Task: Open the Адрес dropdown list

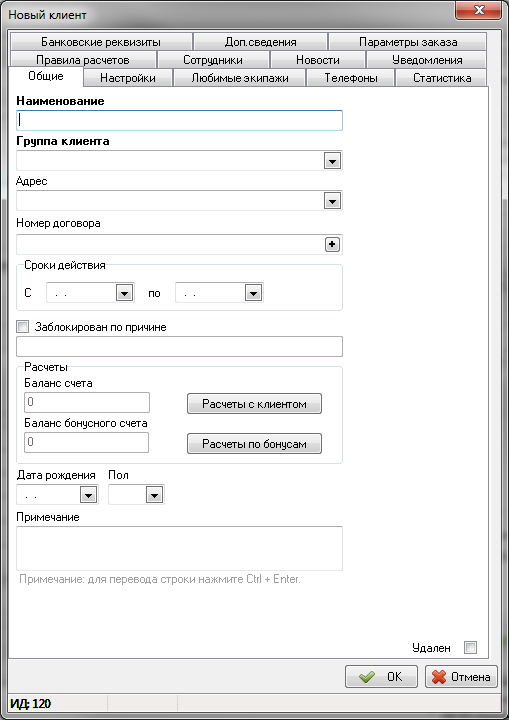Action: click(x=332, y=201)
